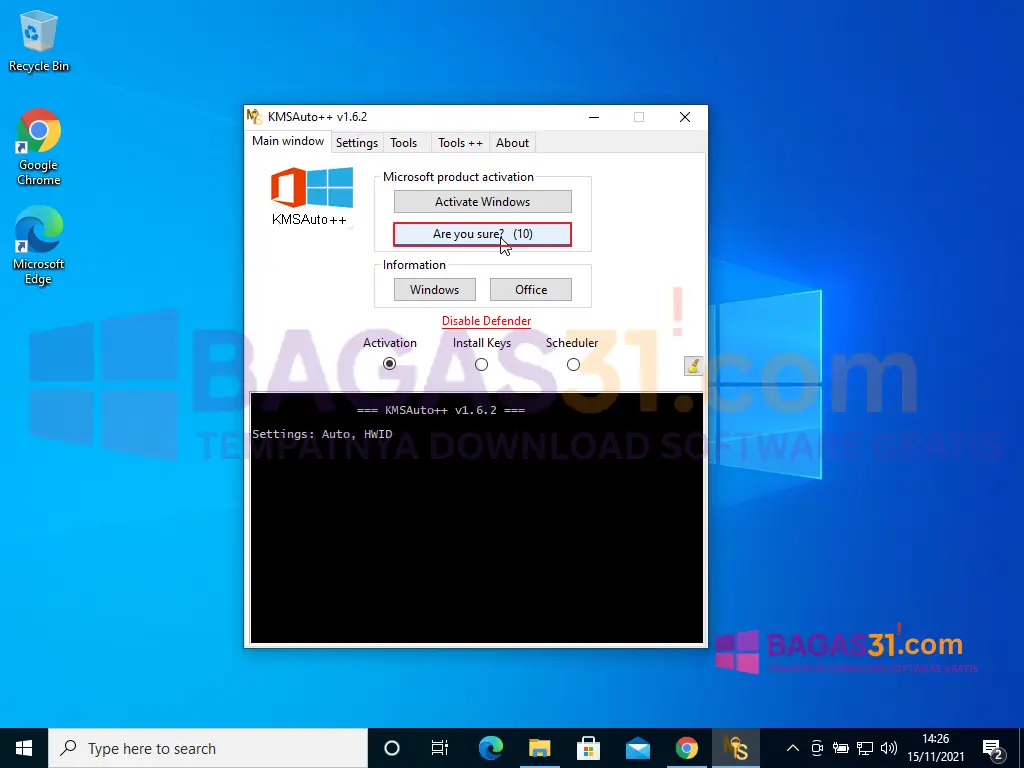
Task: Click the taskbar clock and date
Action: (936, 748)
